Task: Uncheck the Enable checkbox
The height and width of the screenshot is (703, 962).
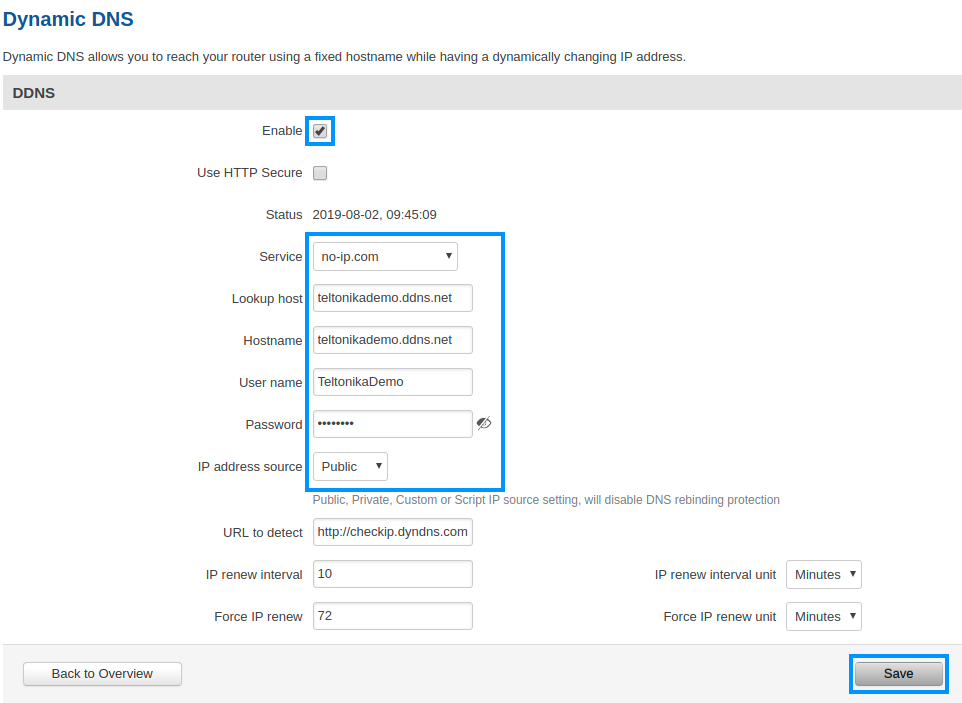Action: (320, 131)
